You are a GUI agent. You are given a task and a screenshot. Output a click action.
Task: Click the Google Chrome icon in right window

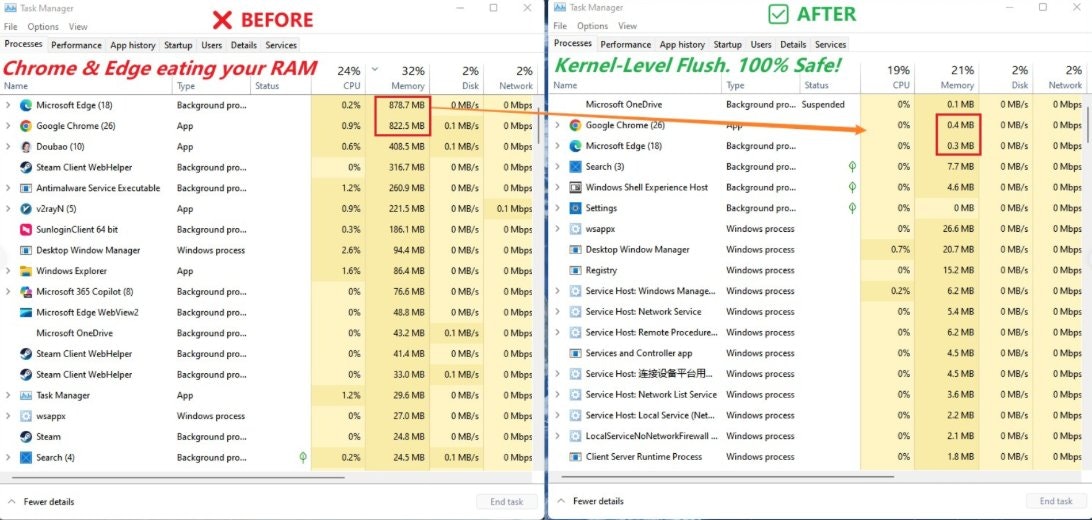575,125
